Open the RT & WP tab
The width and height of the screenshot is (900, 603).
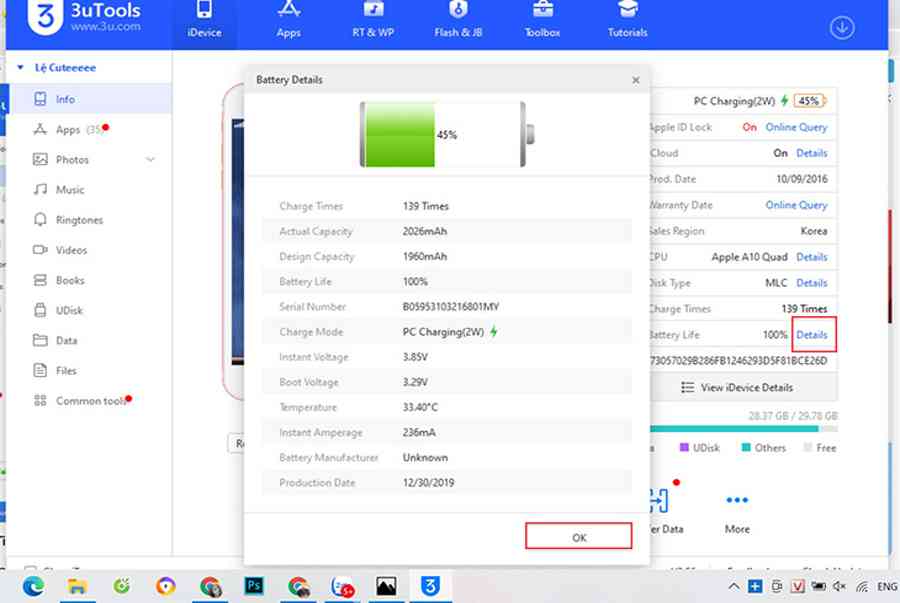tap(373, 21)
